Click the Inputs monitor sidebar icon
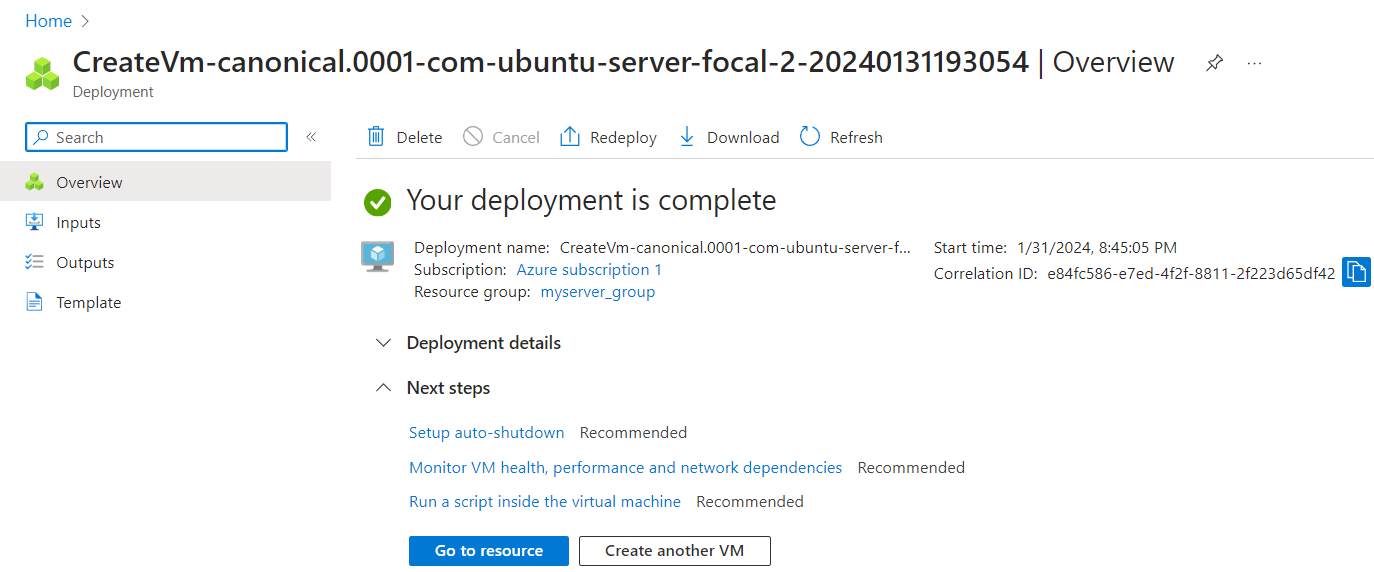This screenshot has height=572, width=1374. (x=35, y=222)
